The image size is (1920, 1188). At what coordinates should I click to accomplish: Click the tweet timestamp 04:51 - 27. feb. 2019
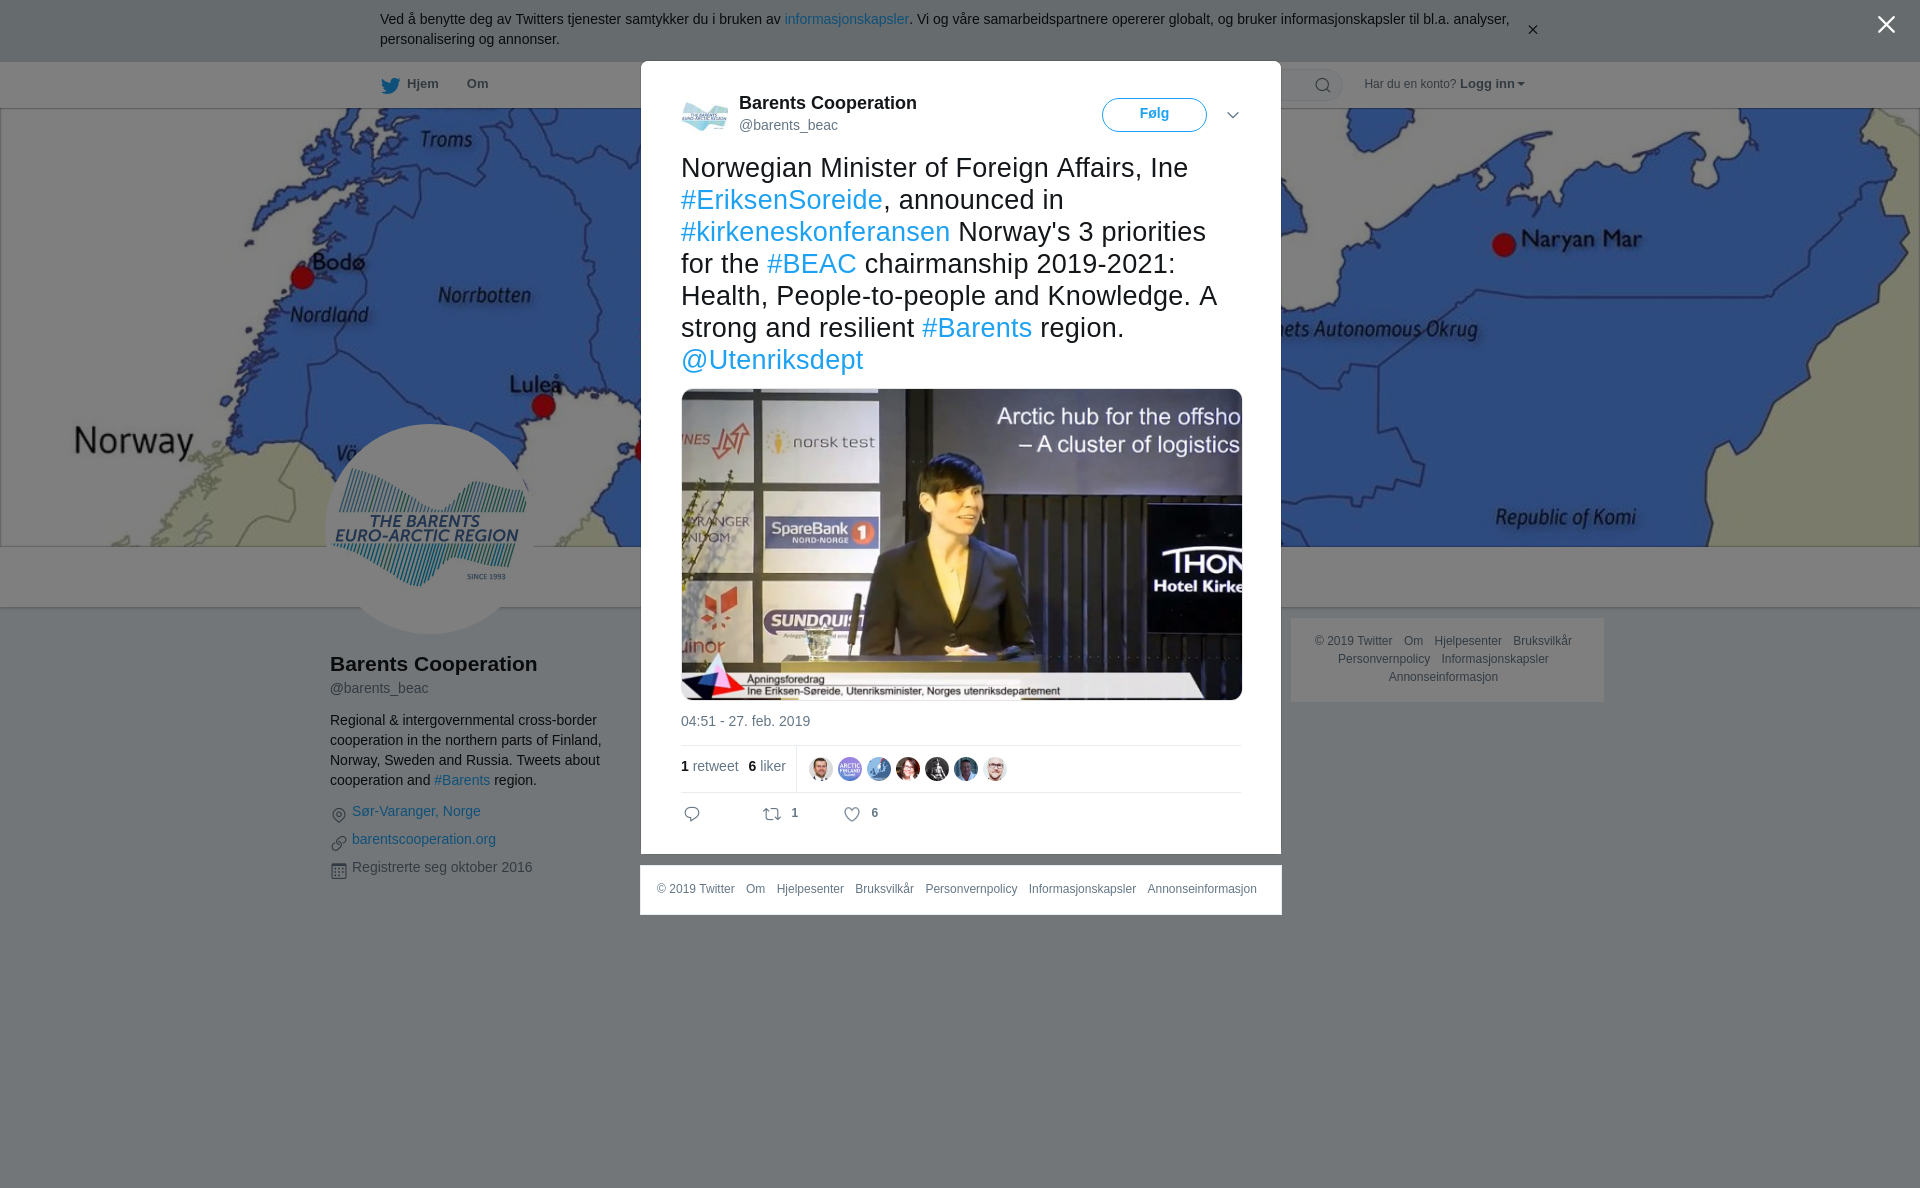point(745,721)
